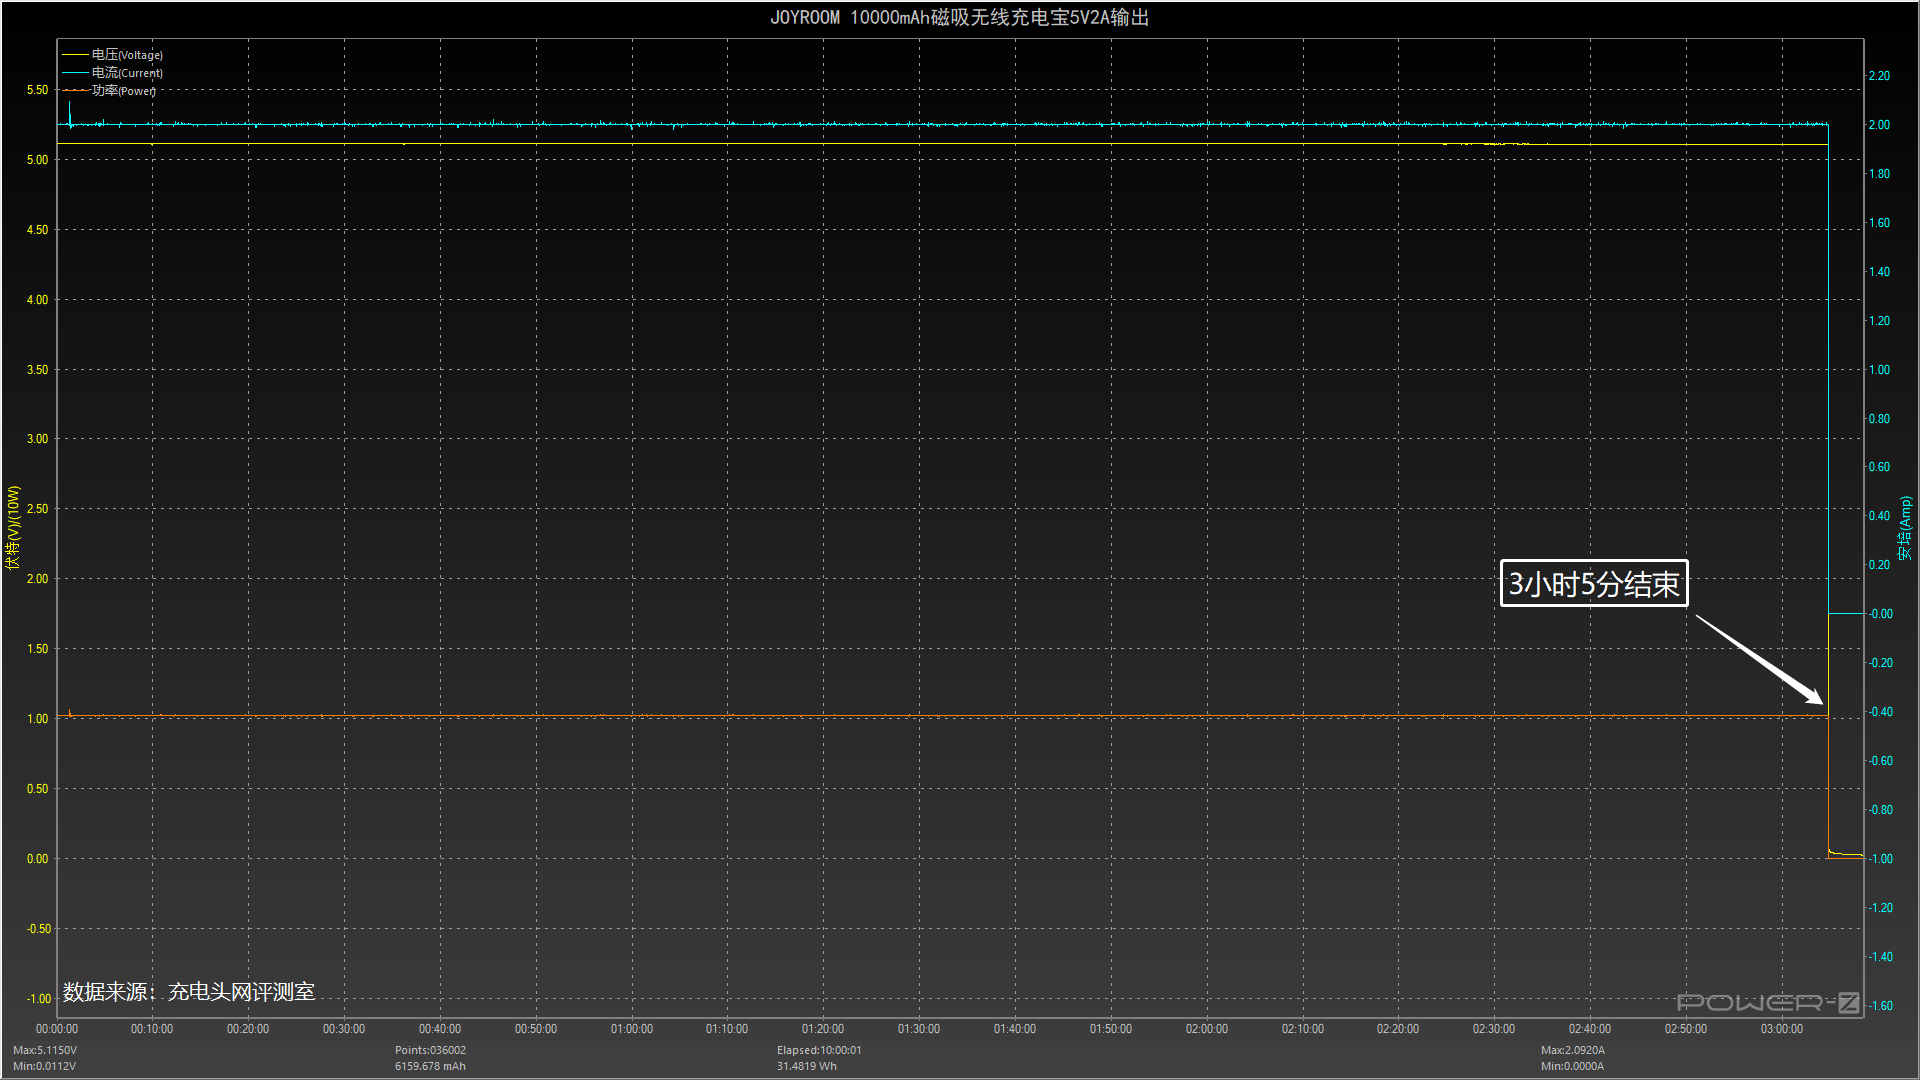The width and height of the screenshot is (1920, 1080).
Task: Click the 2.00 amp axis tick
Action: coord(1879,125)
